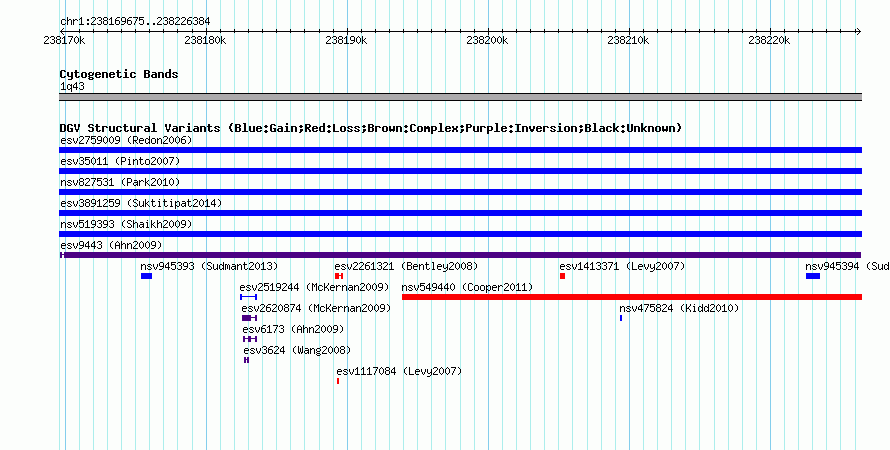890x450 pixels.
Task: Click the esv35011 (Pinto2007) blue bar
Action: coord(460,171)
